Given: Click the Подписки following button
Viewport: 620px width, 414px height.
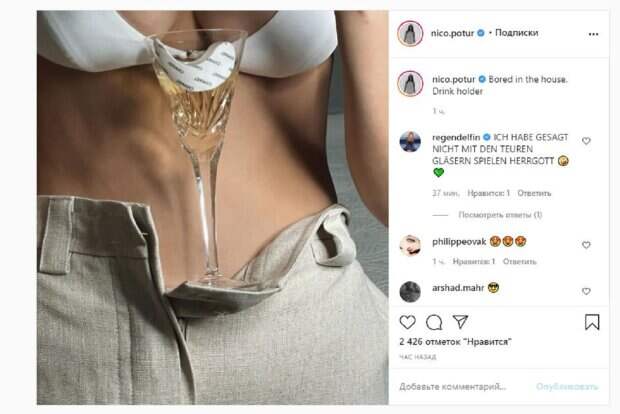Looking at the screenshot, I should 516,33.
